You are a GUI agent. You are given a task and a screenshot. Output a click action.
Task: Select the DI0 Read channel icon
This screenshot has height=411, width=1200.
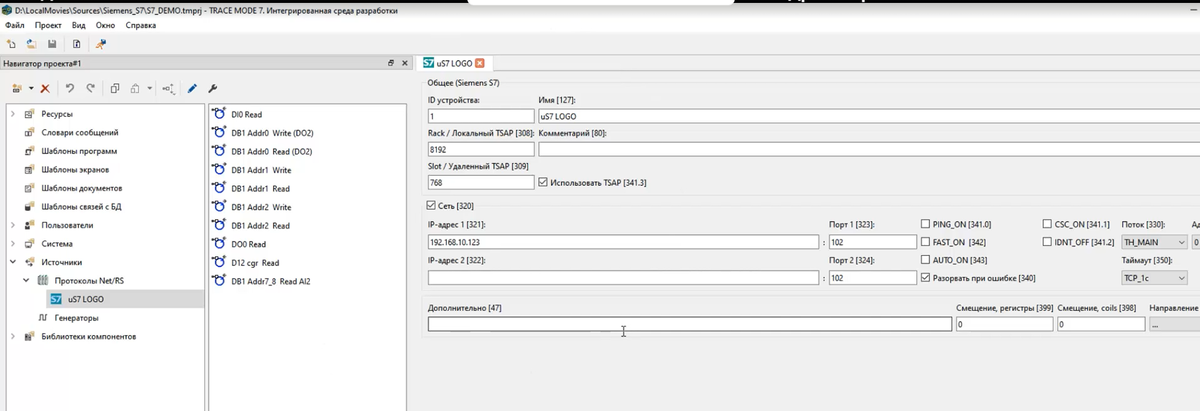point(220,114)
